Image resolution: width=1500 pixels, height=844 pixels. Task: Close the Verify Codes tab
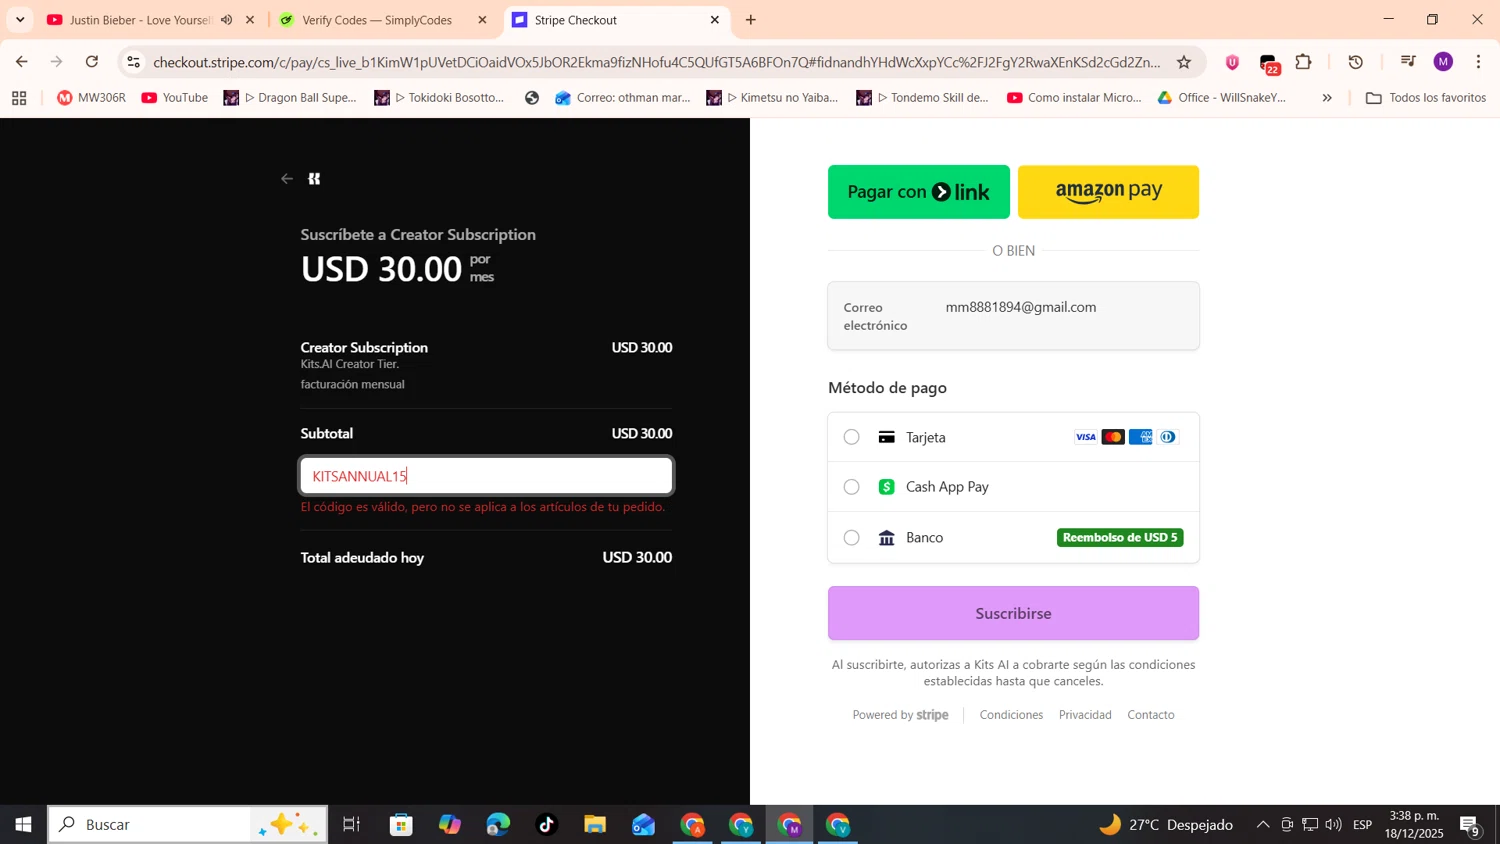pyautogui.click(x=482, y=20)
